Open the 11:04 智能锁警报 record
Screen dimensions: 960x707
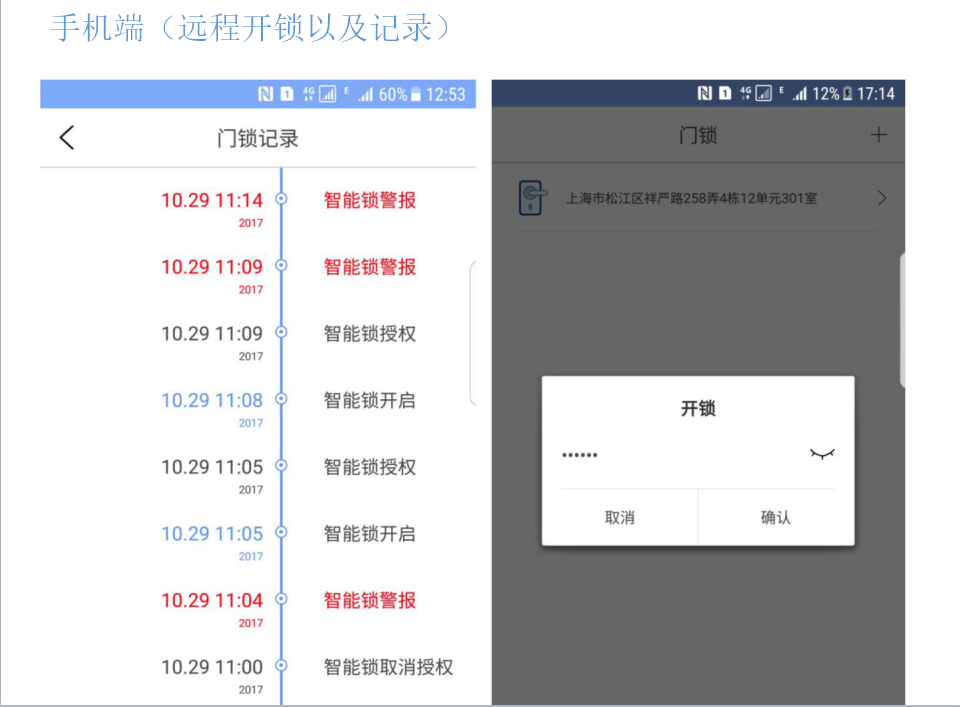369,600
